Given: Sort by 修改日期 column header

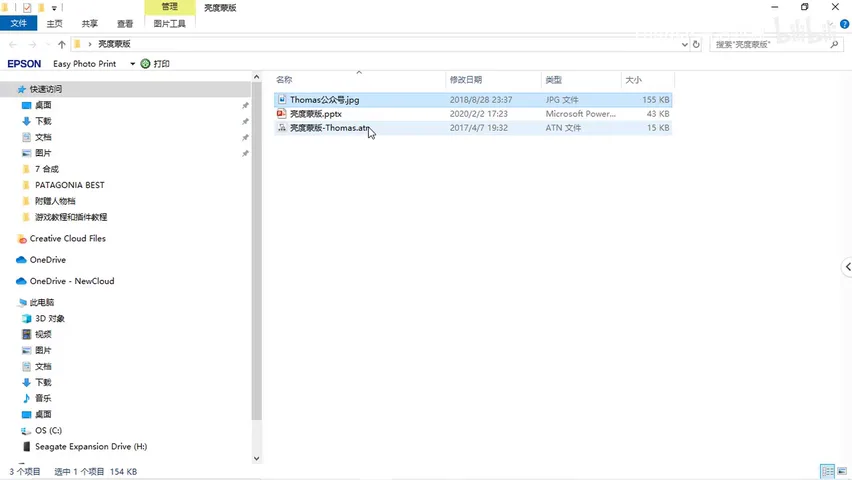Looking at the screenshot, I should tap(466, 80).
